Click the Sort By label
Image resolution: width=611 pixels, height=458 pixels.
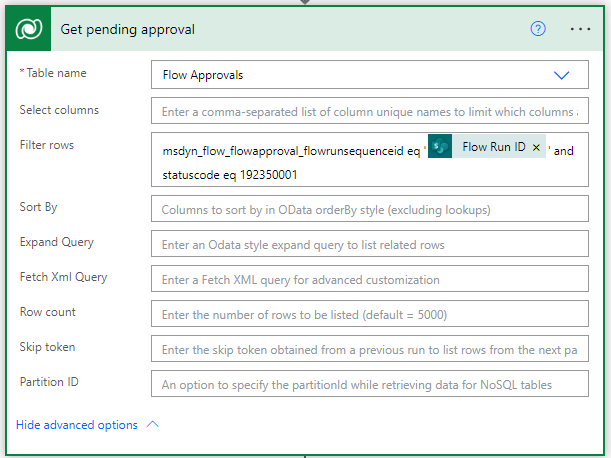point(39,207)
